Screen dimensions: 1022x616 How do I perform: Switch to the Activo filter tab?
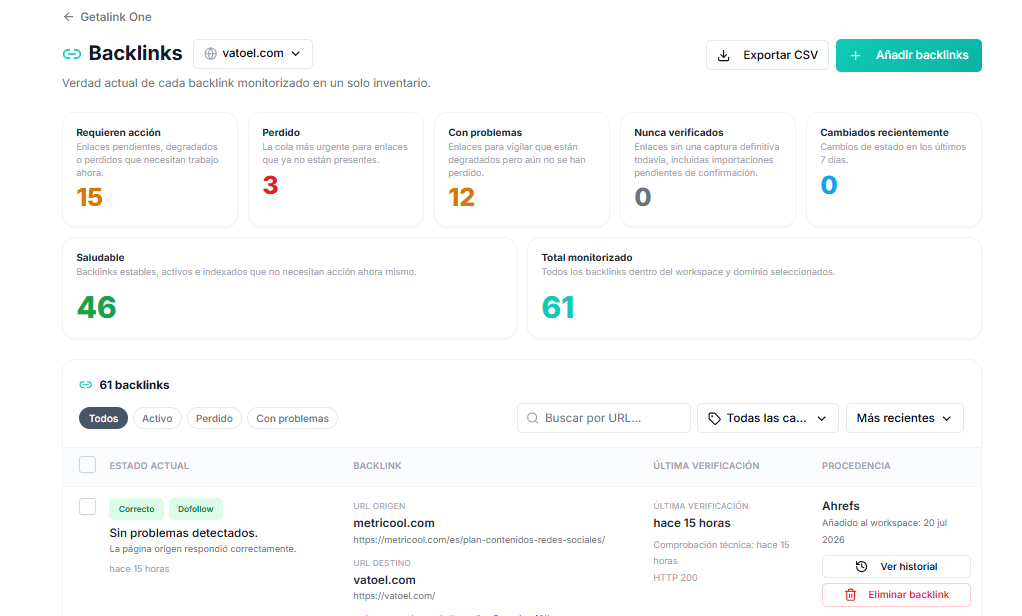(157, 418)
